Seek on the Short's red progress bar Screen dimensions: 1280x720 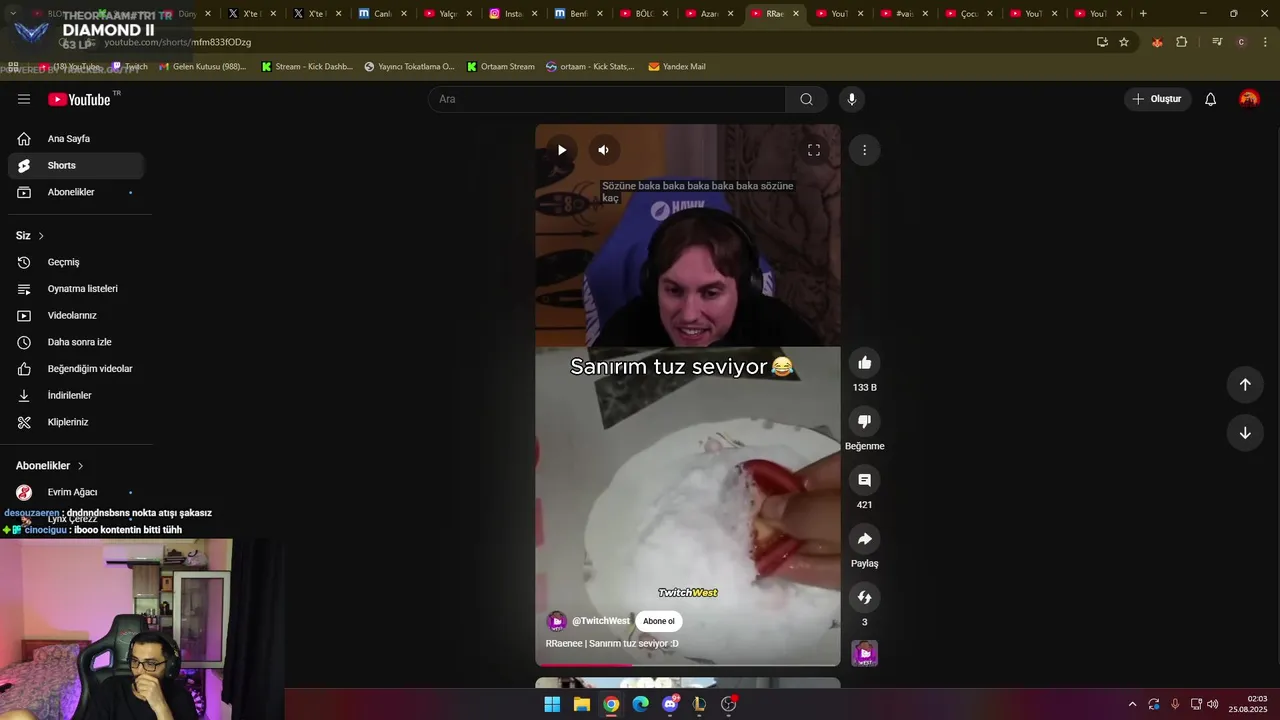(x=688, y=664)
